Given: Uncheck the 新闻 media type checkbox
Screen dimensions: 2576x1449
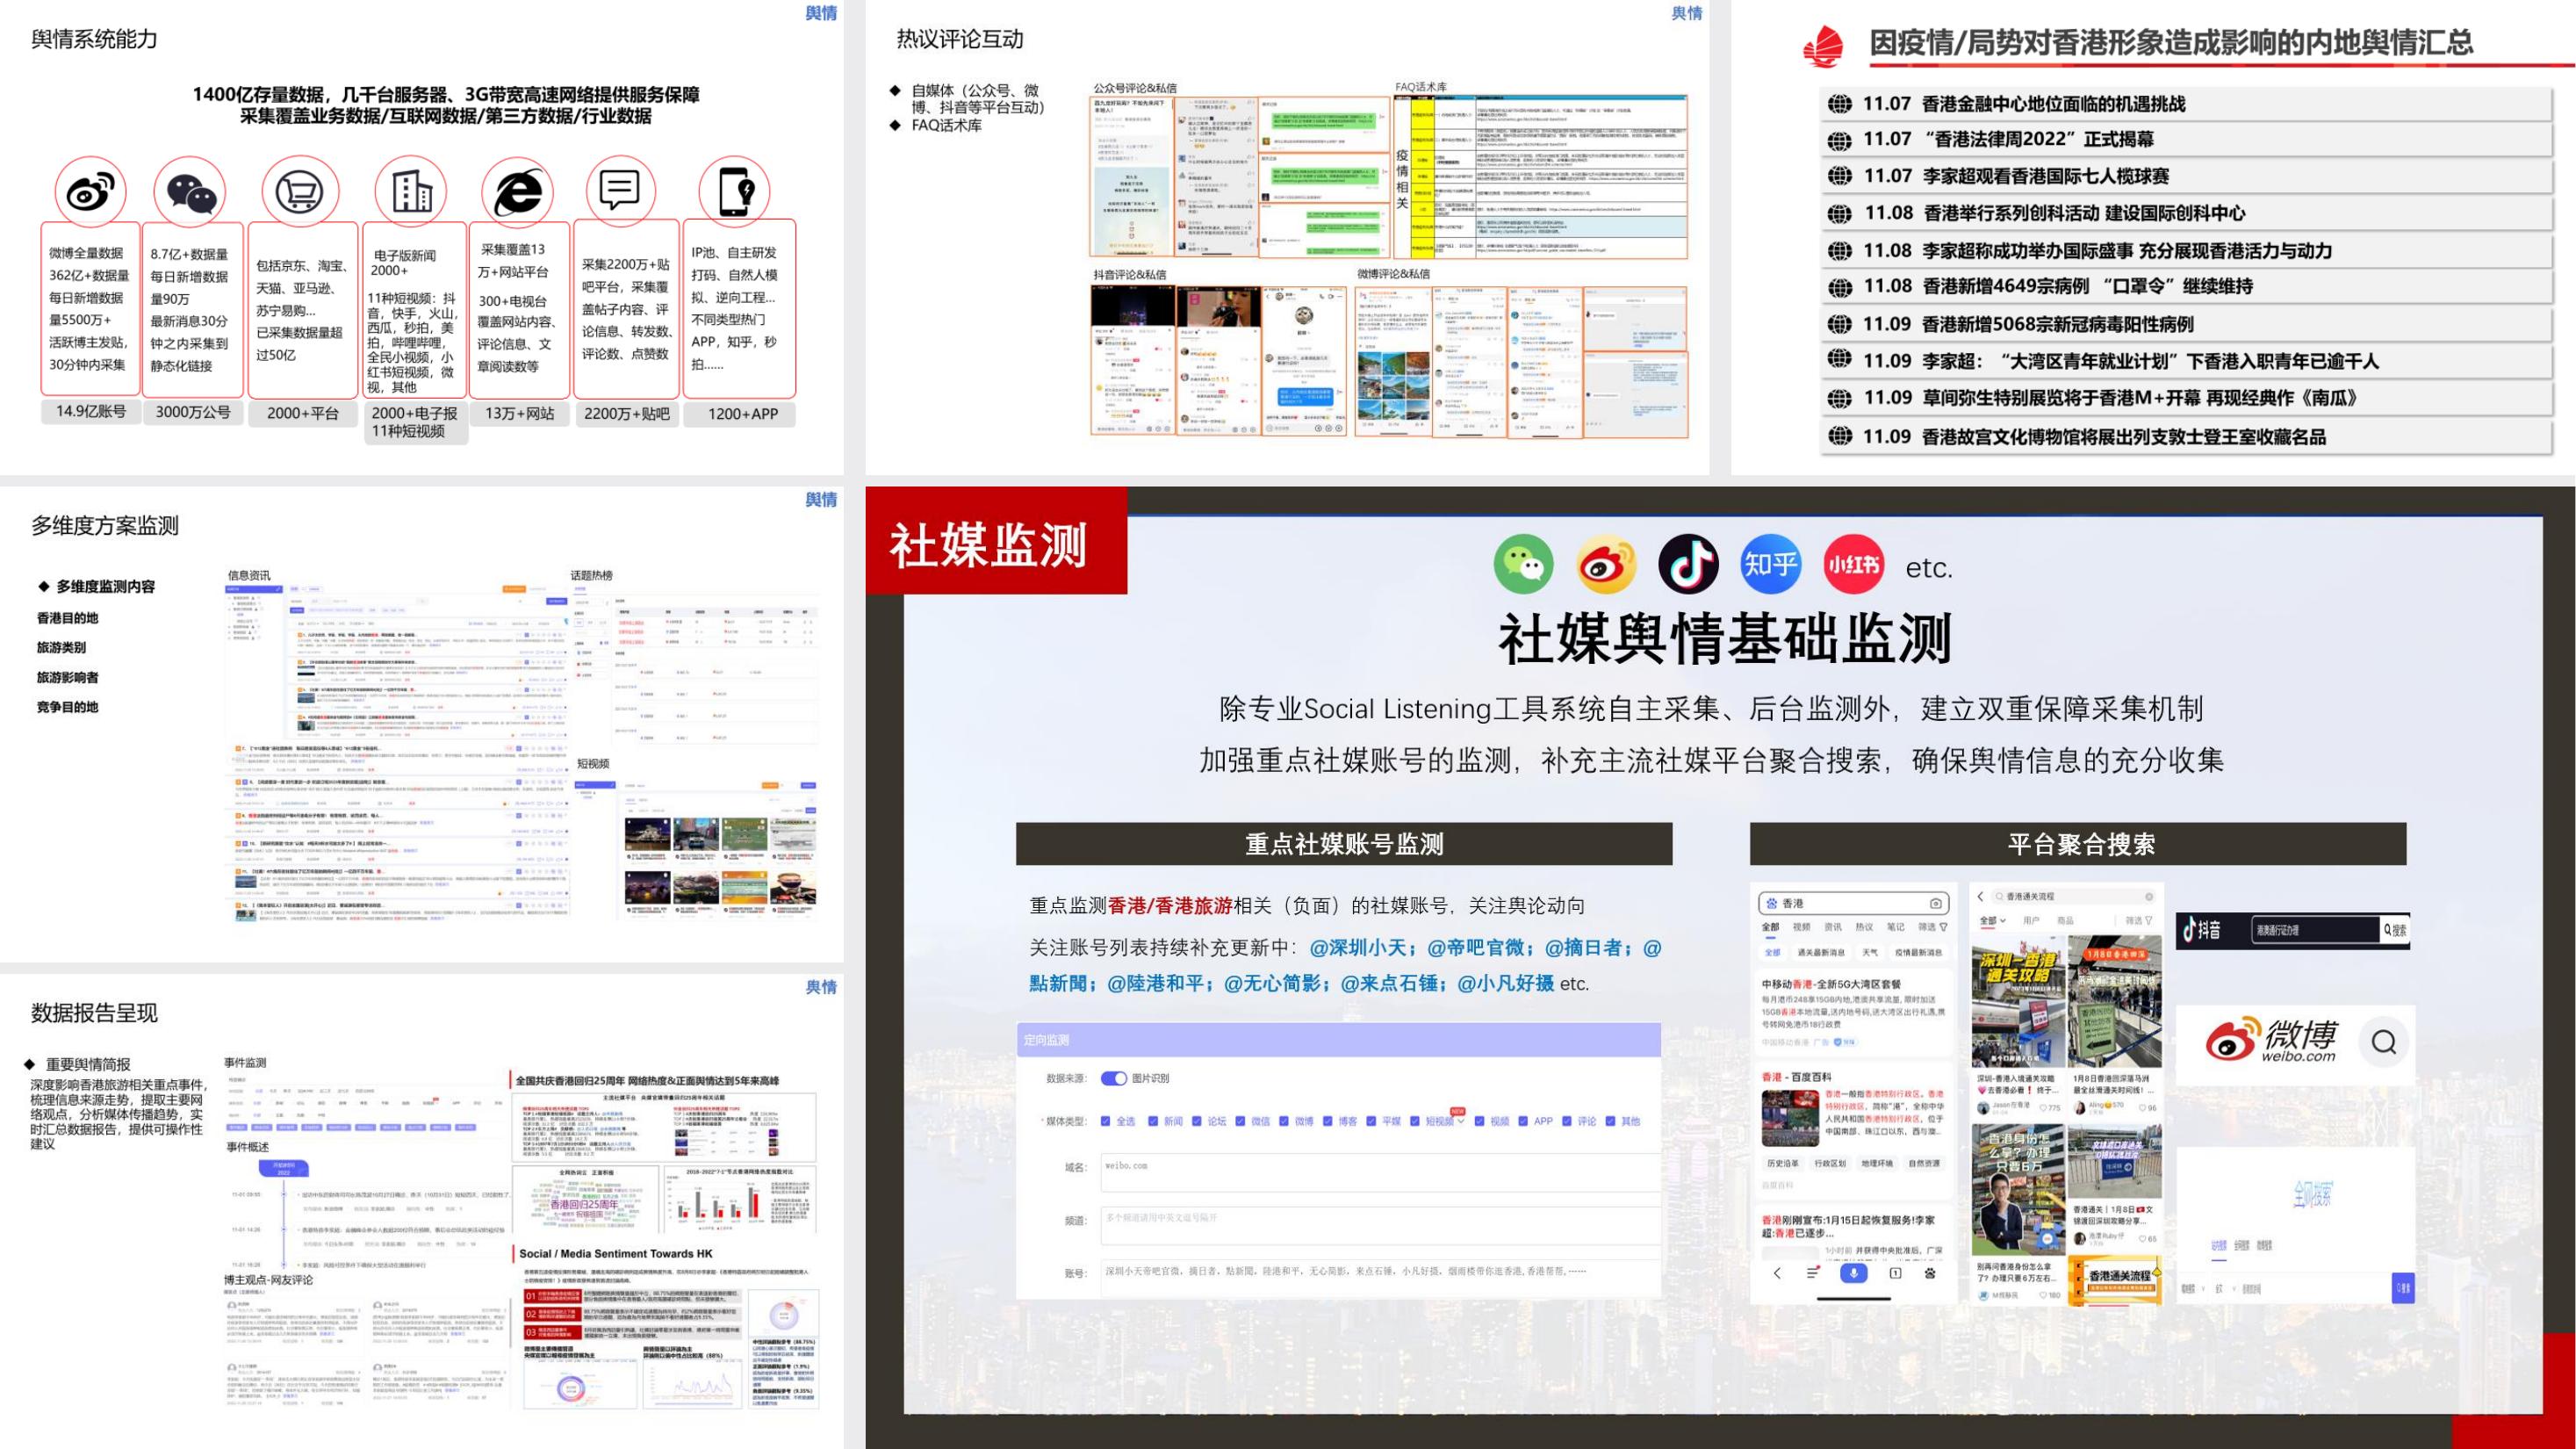Looking at the screenshot, I should coord(1154,1122).
